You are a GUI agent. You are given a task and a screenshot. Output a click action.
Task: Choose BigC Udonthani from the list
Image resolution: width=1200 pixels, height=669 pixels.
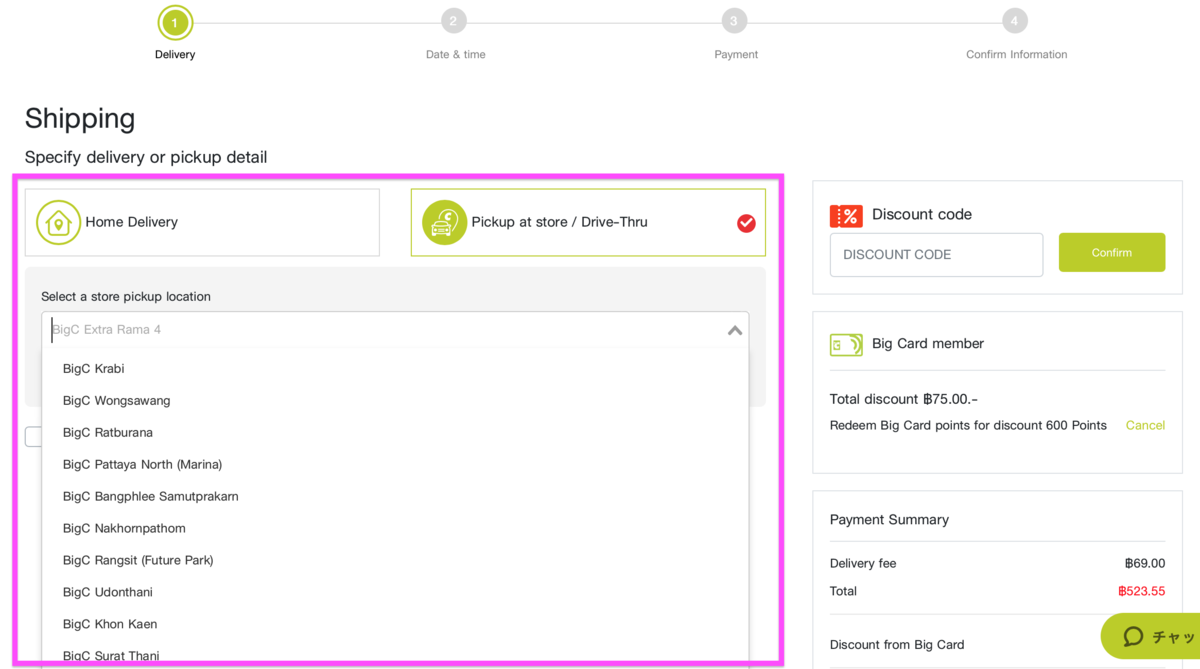click(395, 593)
